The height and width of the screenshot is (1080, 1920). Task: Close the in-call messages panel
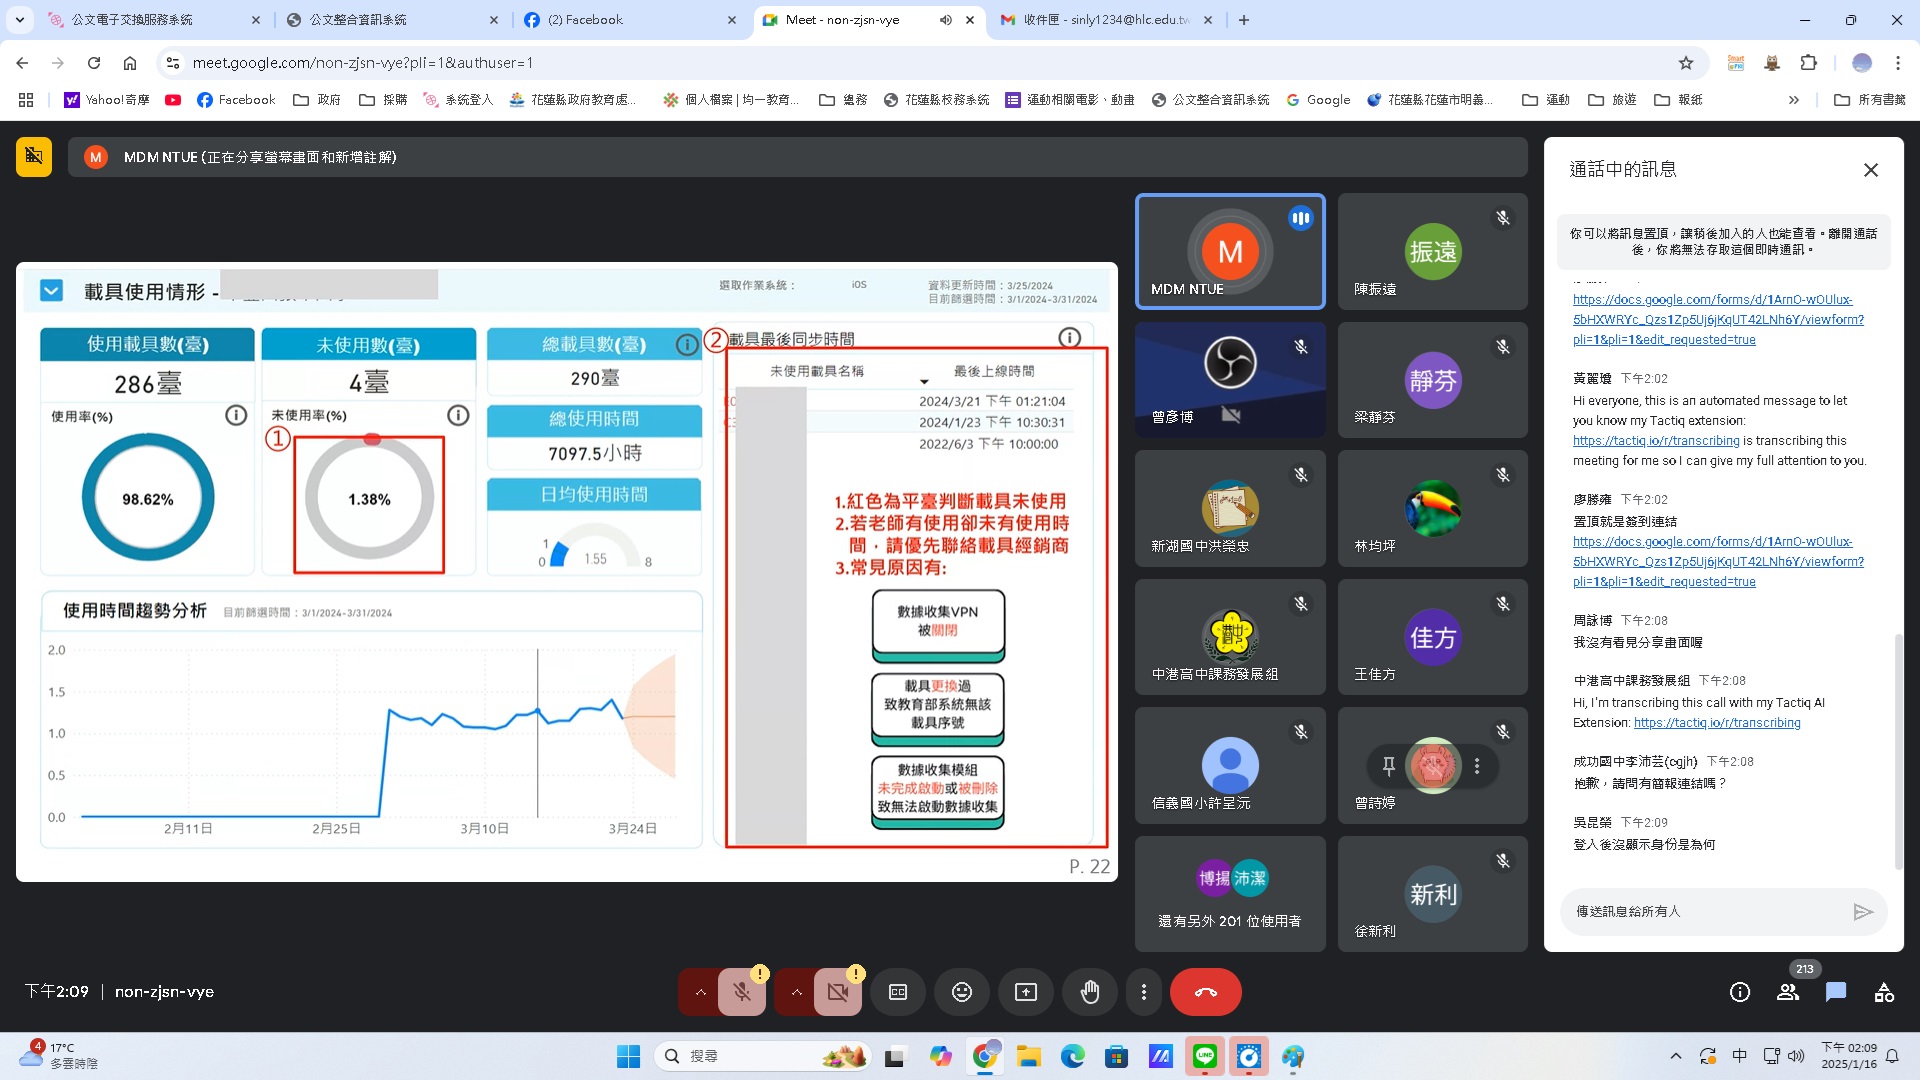click(1871, 170)
